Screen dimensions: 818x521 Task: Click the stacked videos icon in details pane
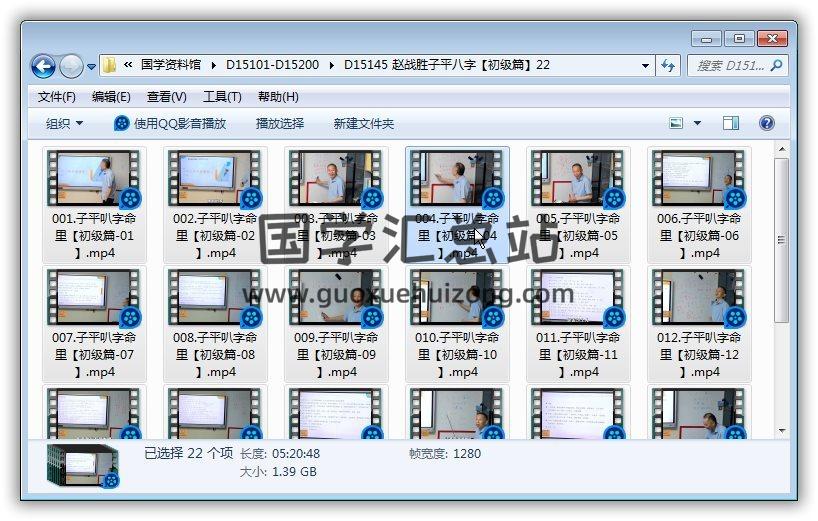pos(83,466)
